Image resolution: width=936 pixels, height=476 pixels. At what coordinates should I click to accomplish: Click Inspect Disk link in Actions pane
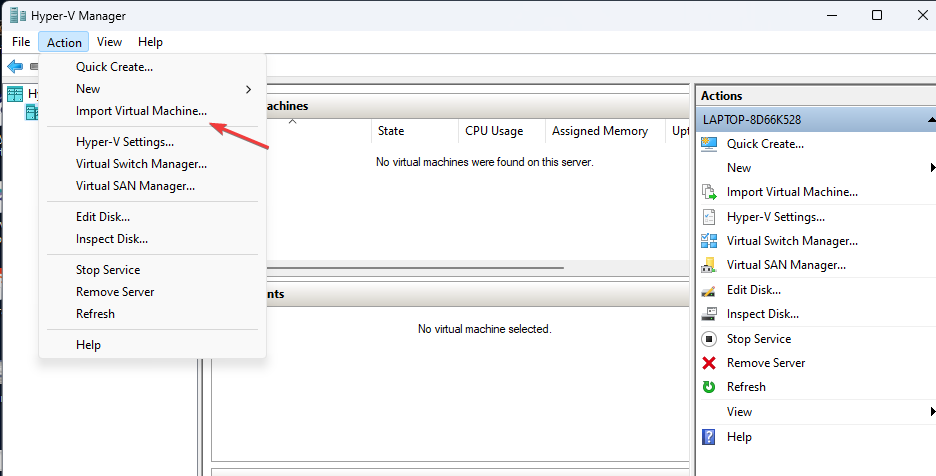point(762,314)
